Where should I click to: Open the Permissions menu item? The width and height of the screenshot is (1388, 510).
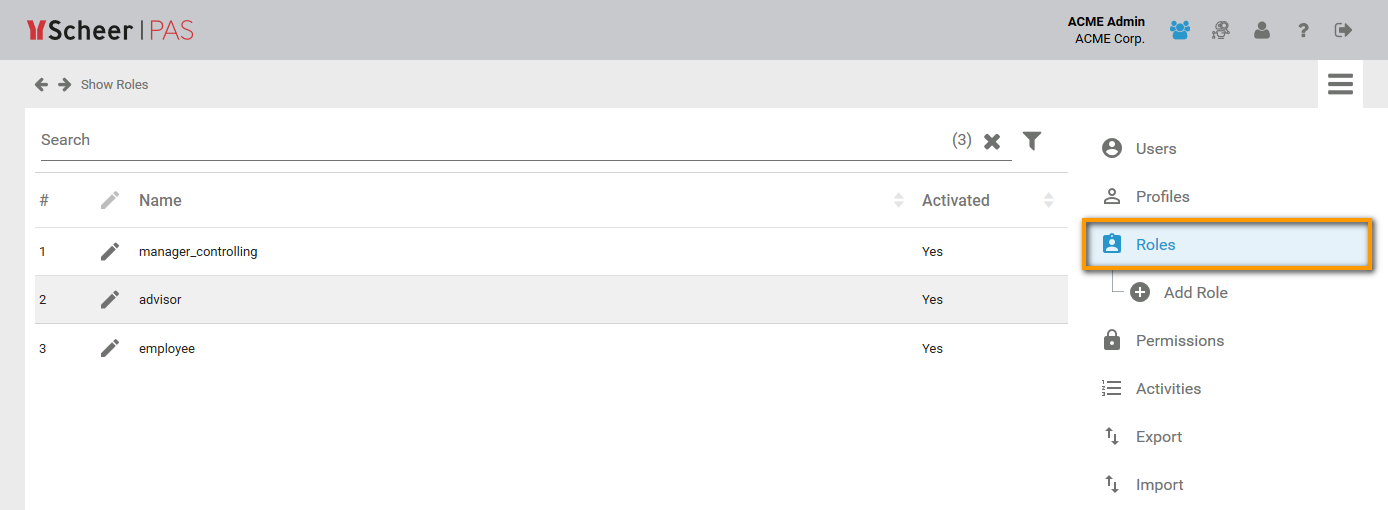coord(1179,340)
